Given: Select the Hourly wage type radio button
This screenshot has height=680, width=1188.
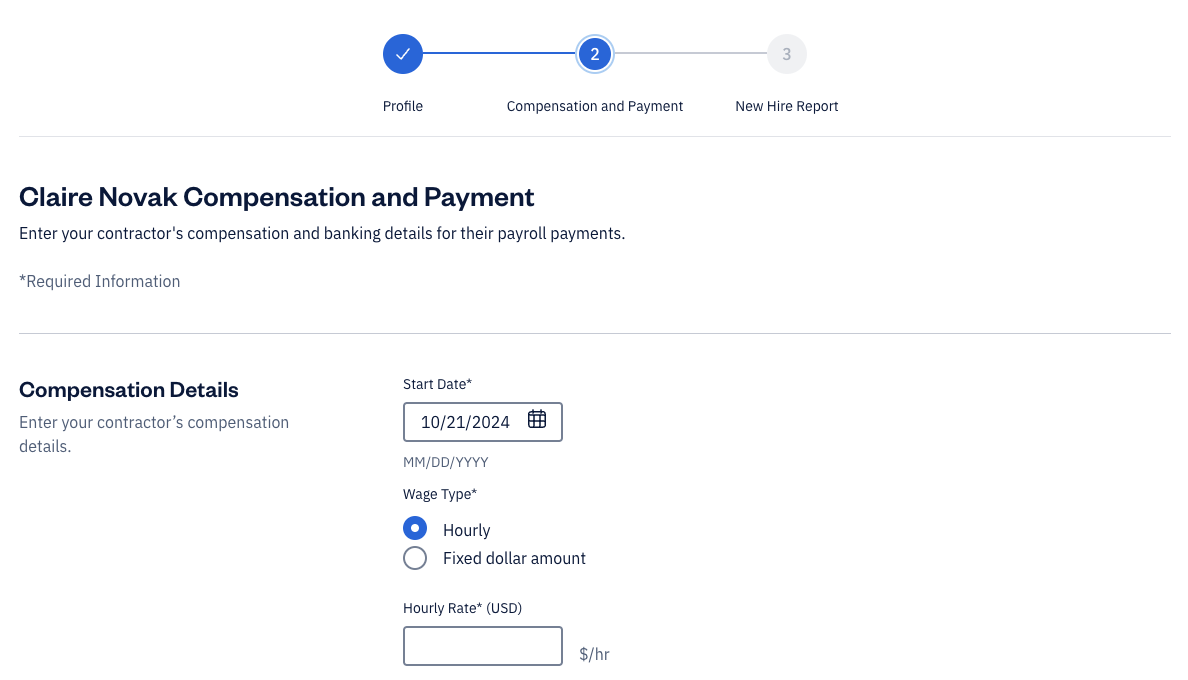Looking at the screenshot, I should pyautogui.click(x=415, y=528).
